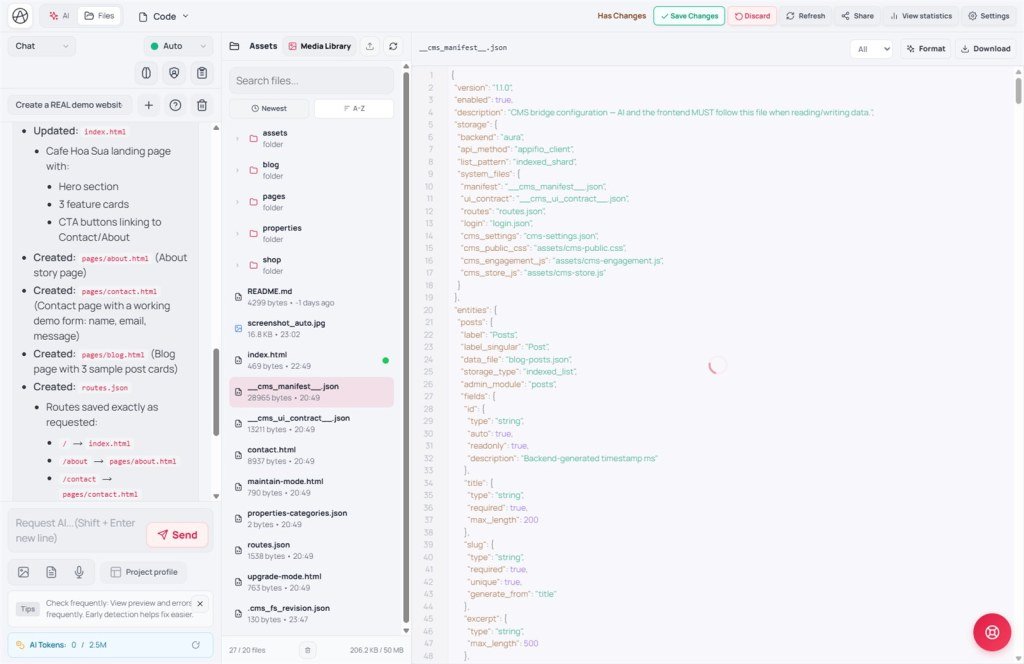Open screenshot_auto.jpg file
Viewport: 1024px width, 664px height.
tap(312, 328)
